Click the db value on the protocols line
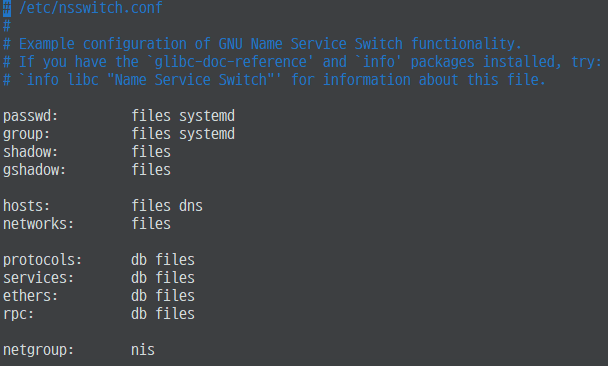608x366 pixels. 139,259
